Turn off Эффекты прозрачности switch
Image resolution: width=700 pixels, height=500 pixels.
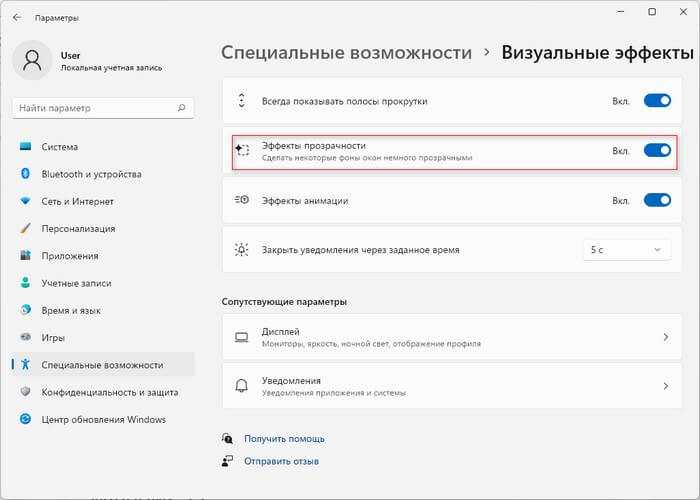click(x=657, y=150)
